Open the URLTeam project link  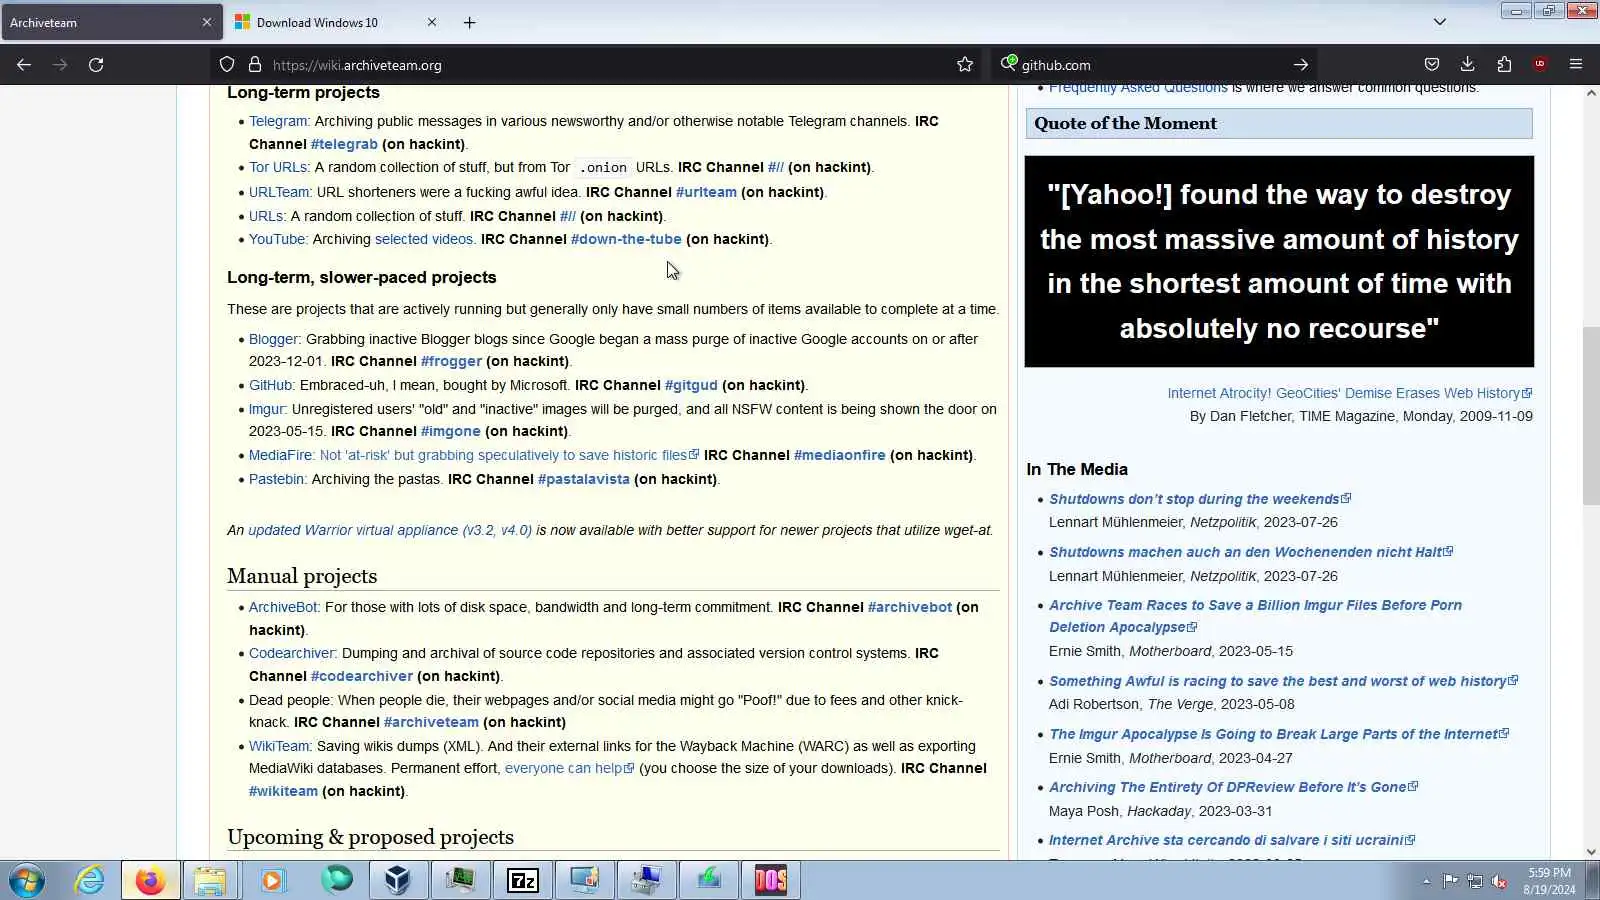click(279, 192)
